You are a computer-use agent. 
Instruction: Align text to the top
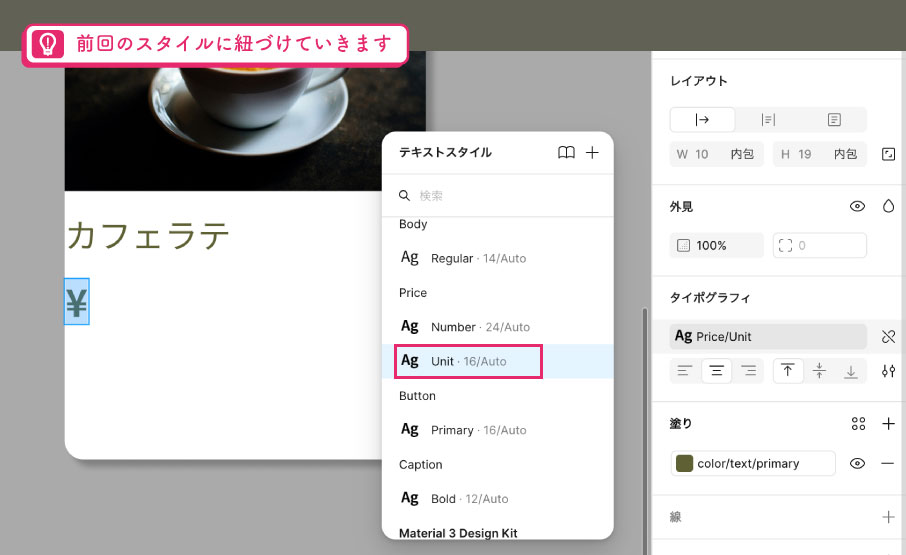[x=788, y=371]
